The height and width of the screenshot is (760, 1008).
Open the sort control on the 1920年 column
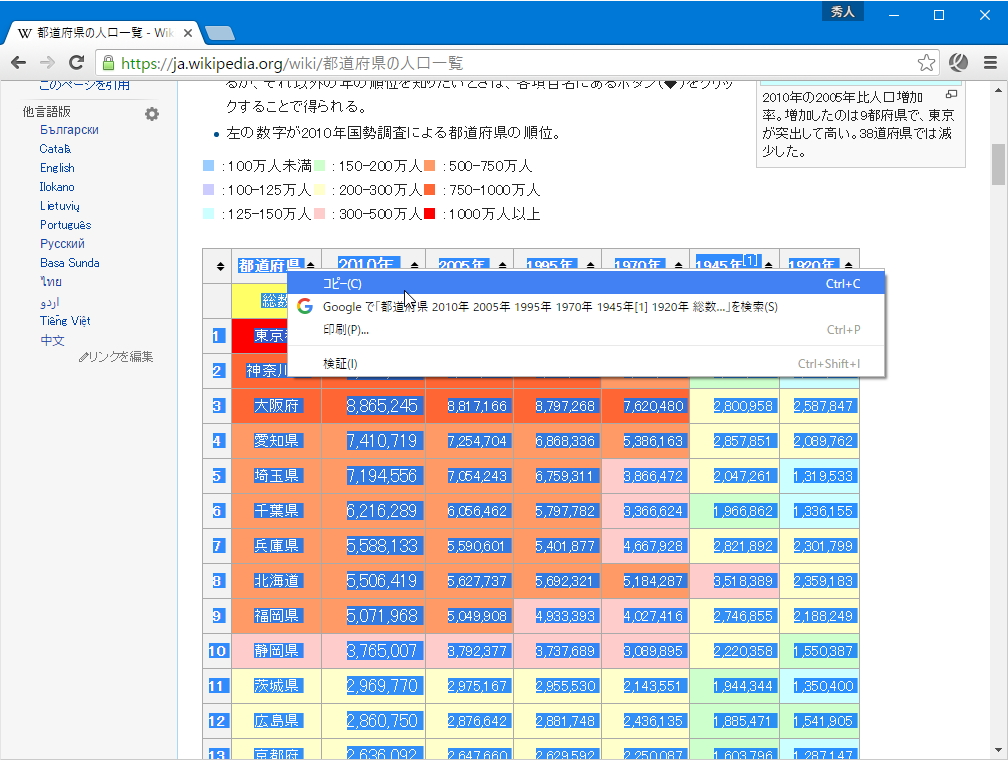click(x=850, y=263)
